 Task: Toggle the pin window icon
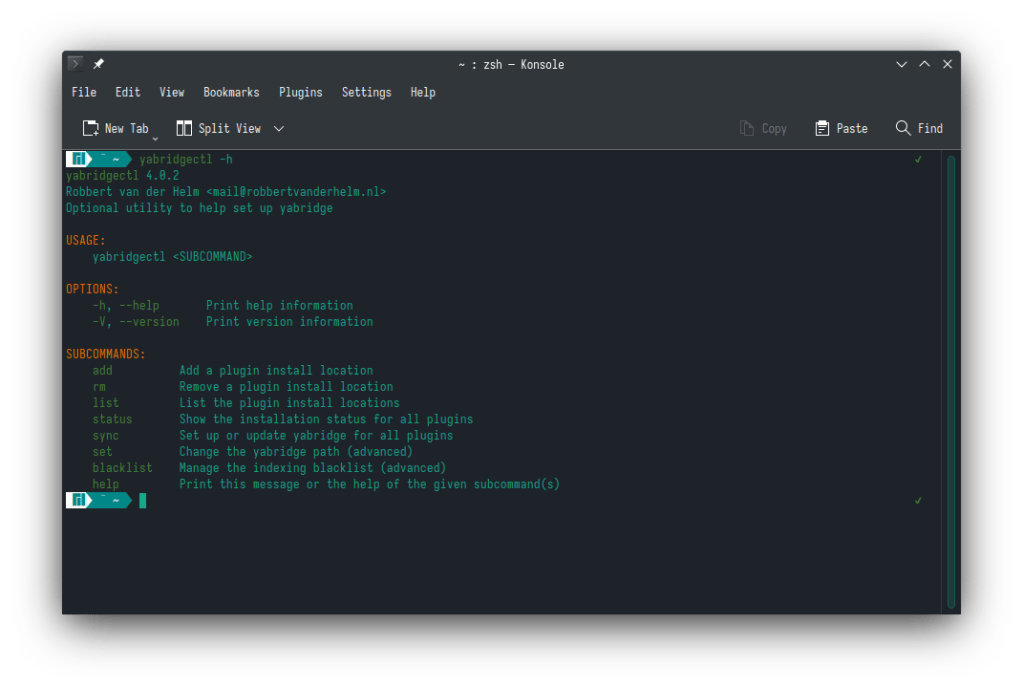point(98,64)
